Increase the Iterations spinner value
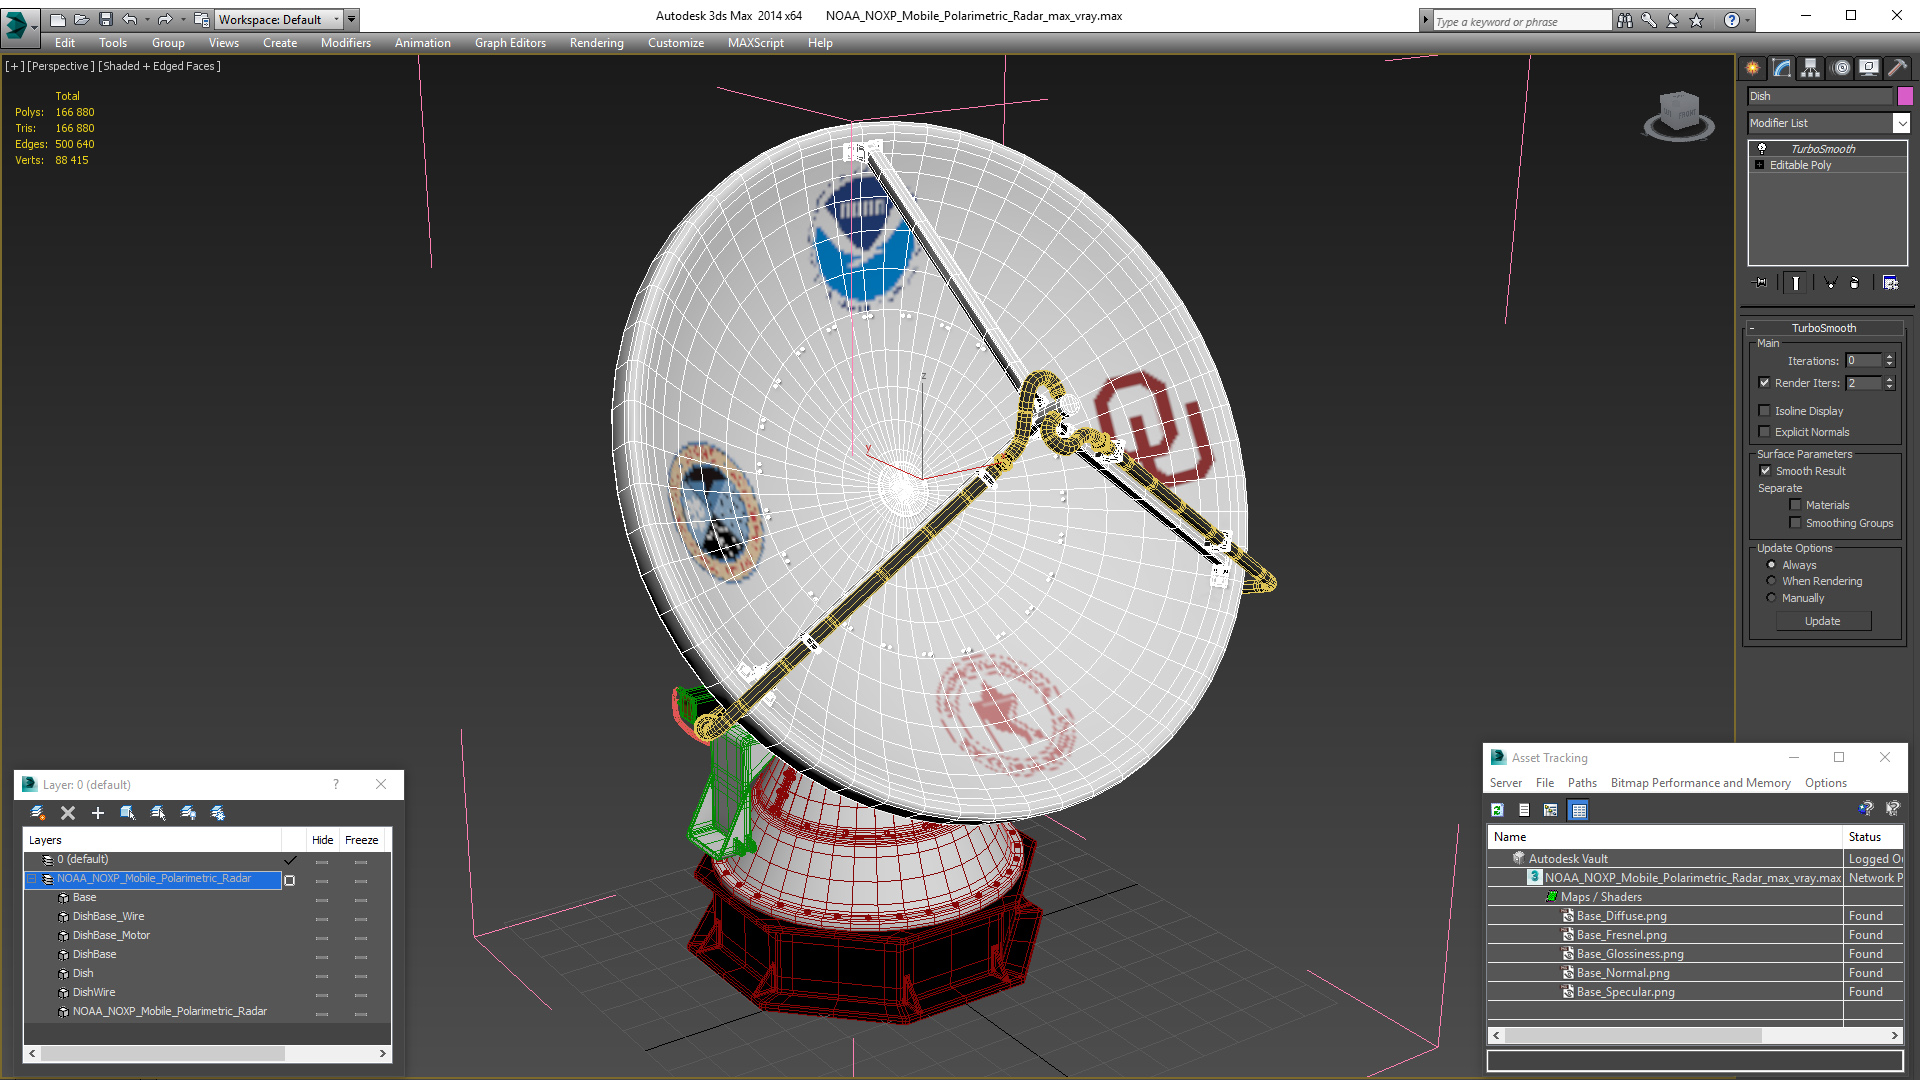This screenshot has height=1080, width=1920. (x=1889, y=357)
